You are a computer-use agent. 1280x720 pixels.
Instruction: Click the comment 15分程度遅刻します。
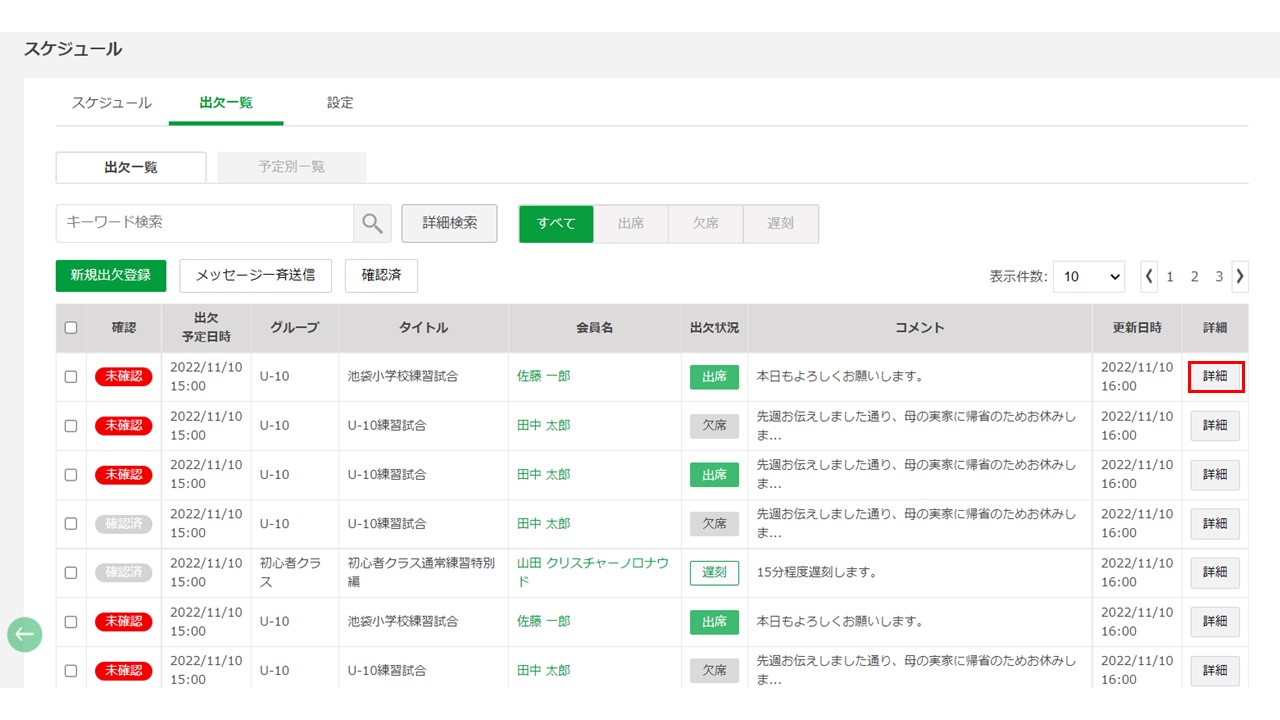817,573
